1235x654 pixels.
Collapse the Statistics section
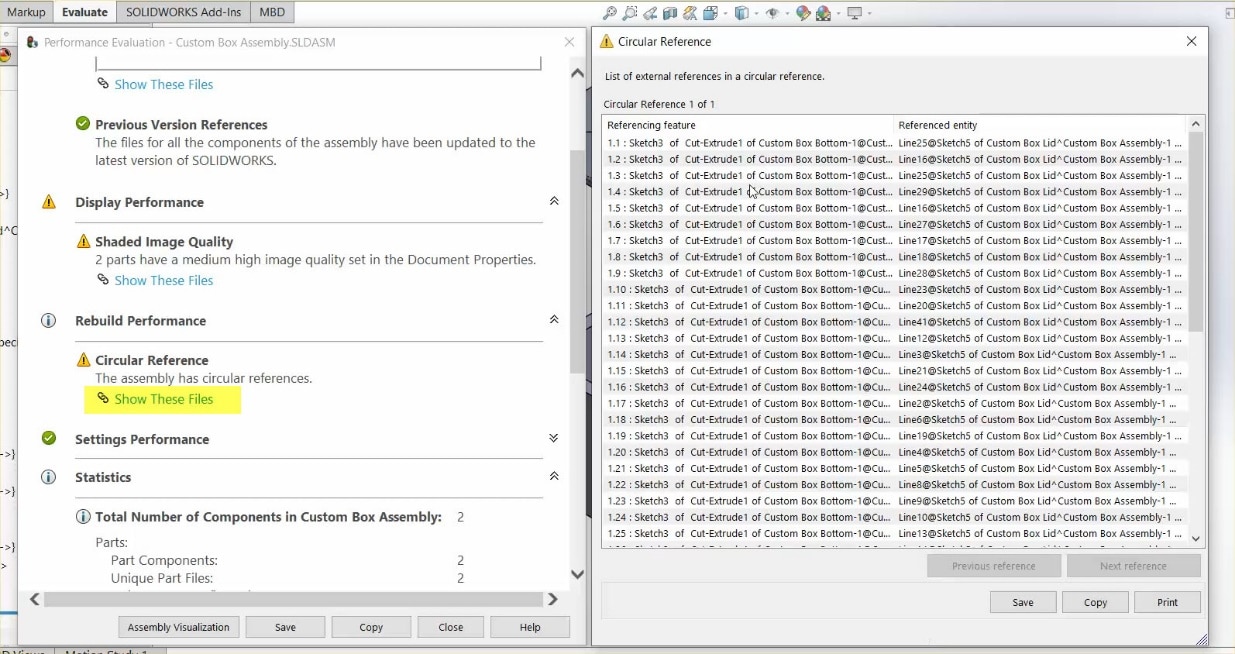(x=554, y=476)
